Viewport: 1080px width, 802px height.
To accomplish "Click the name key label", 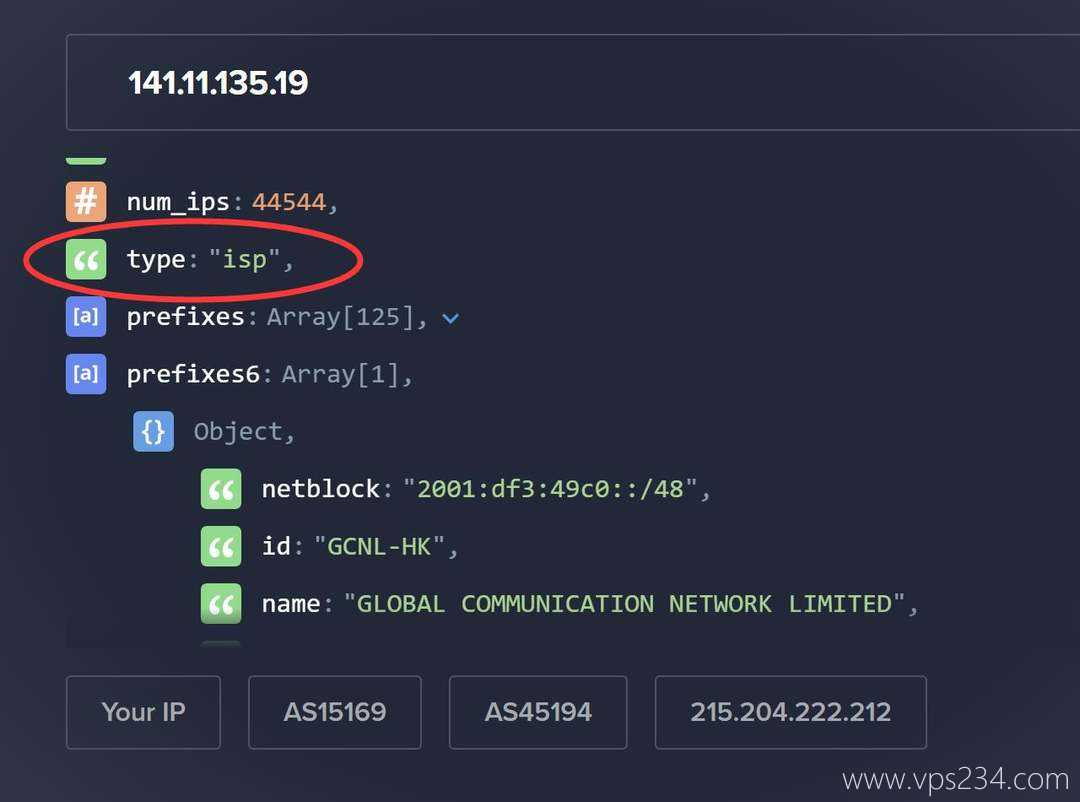I will click(x=291, y=604).
